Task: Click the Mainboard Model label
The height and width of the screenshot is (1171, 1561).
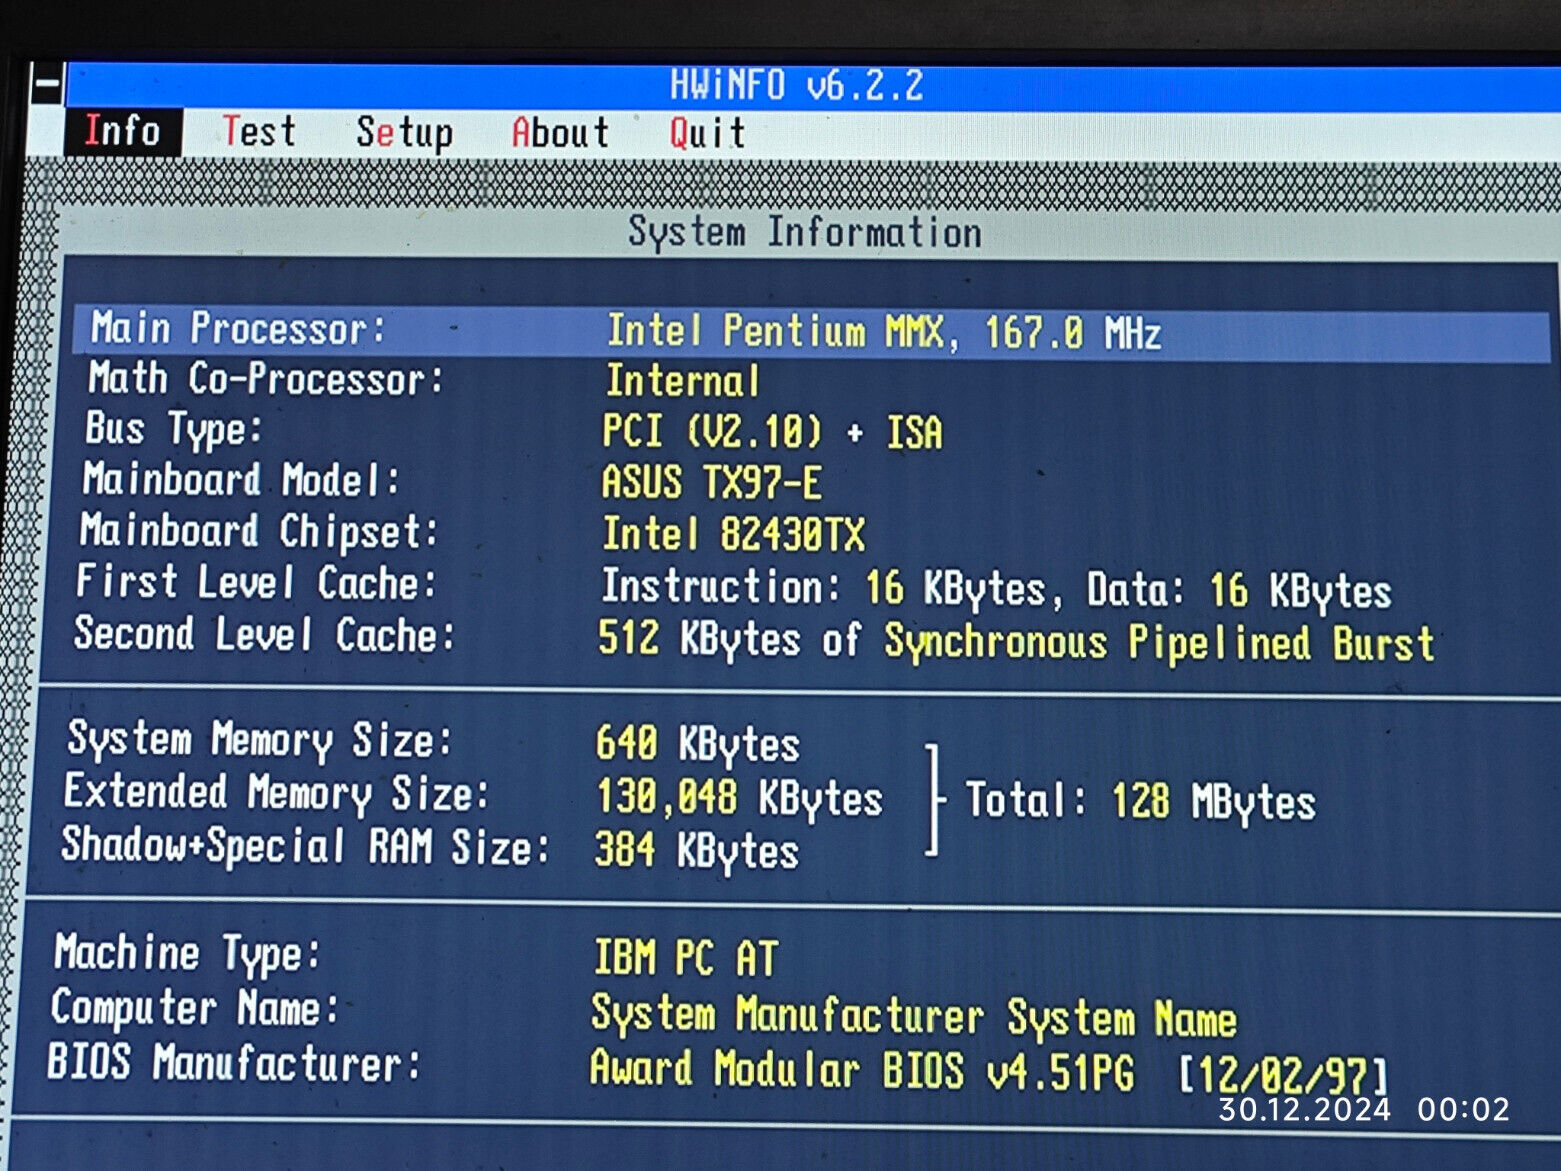Action: coord(241,480)
